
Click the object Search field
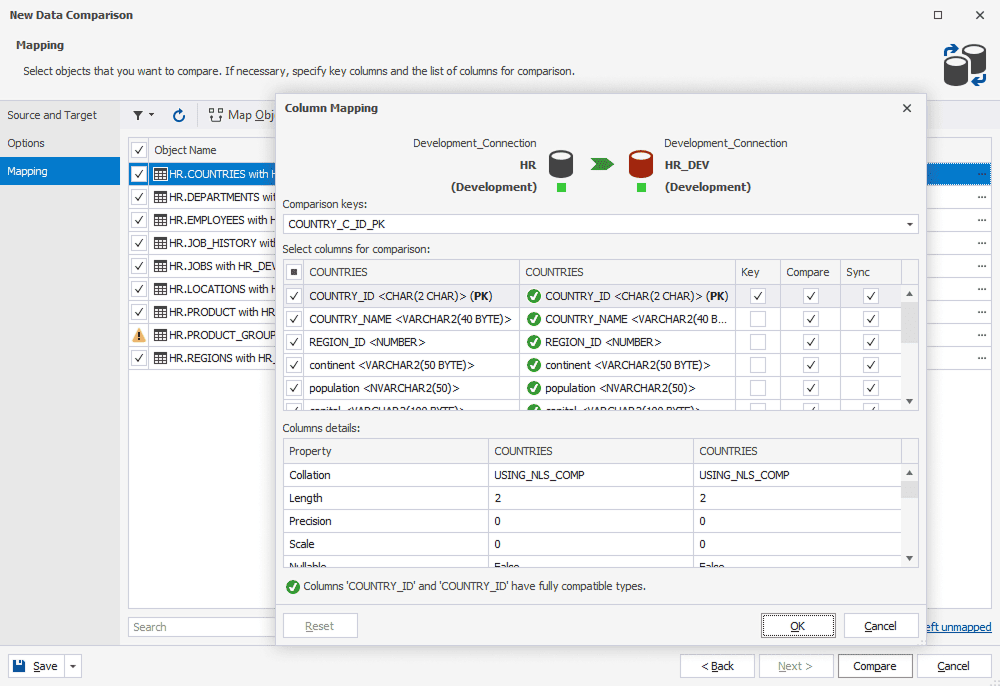click(x=200, y=627)
